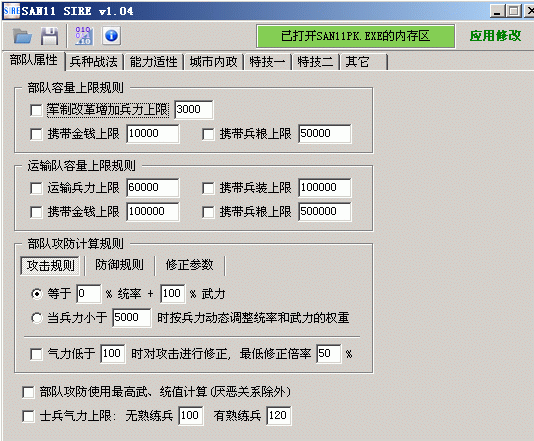Click the green 已打开SAN11PK.EXE的内存区 status button
Image resolution: width=534 pixels, height=441 pixels.
pos(356,36)
